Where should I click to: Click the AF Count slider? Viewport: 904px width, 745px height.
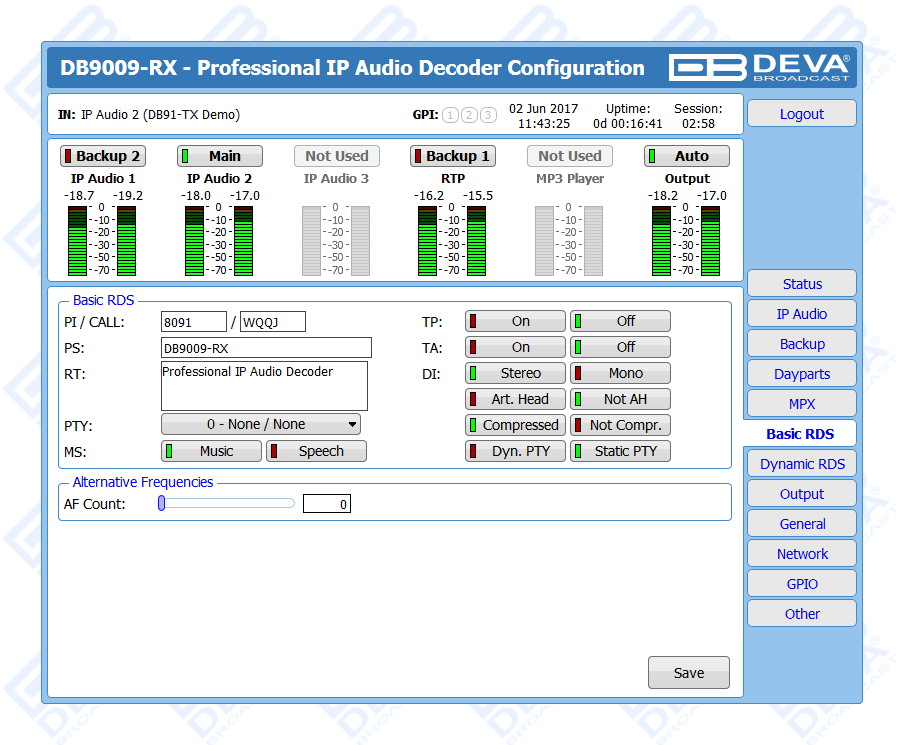coord(227,504)
